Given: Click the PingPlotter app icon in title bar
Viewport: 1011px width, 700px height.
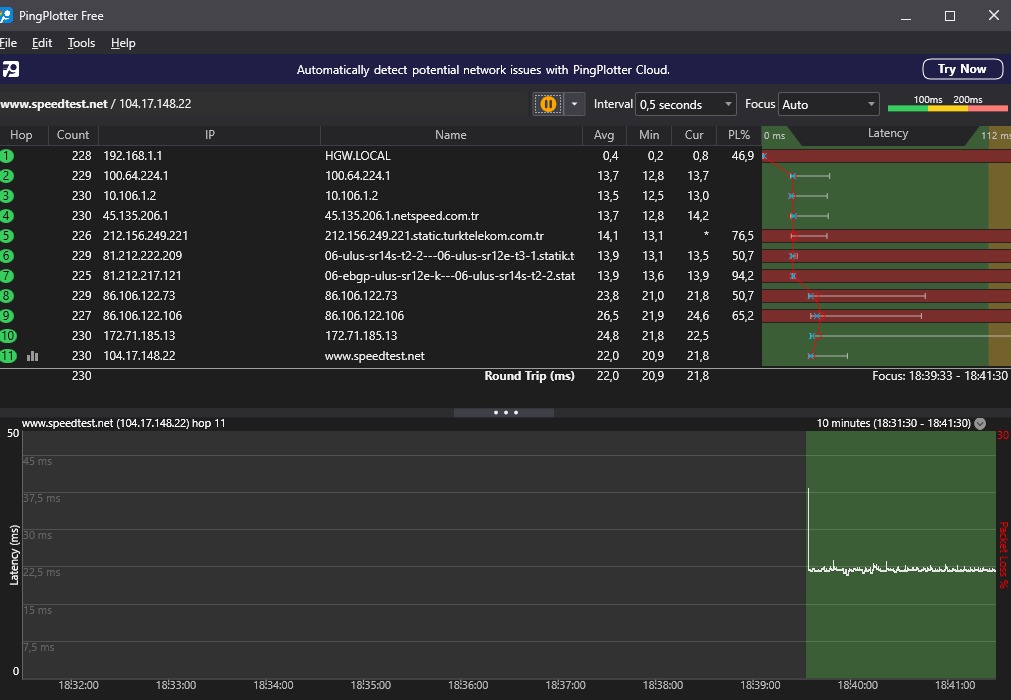Looking at the screenshot, I should (6, 15).
